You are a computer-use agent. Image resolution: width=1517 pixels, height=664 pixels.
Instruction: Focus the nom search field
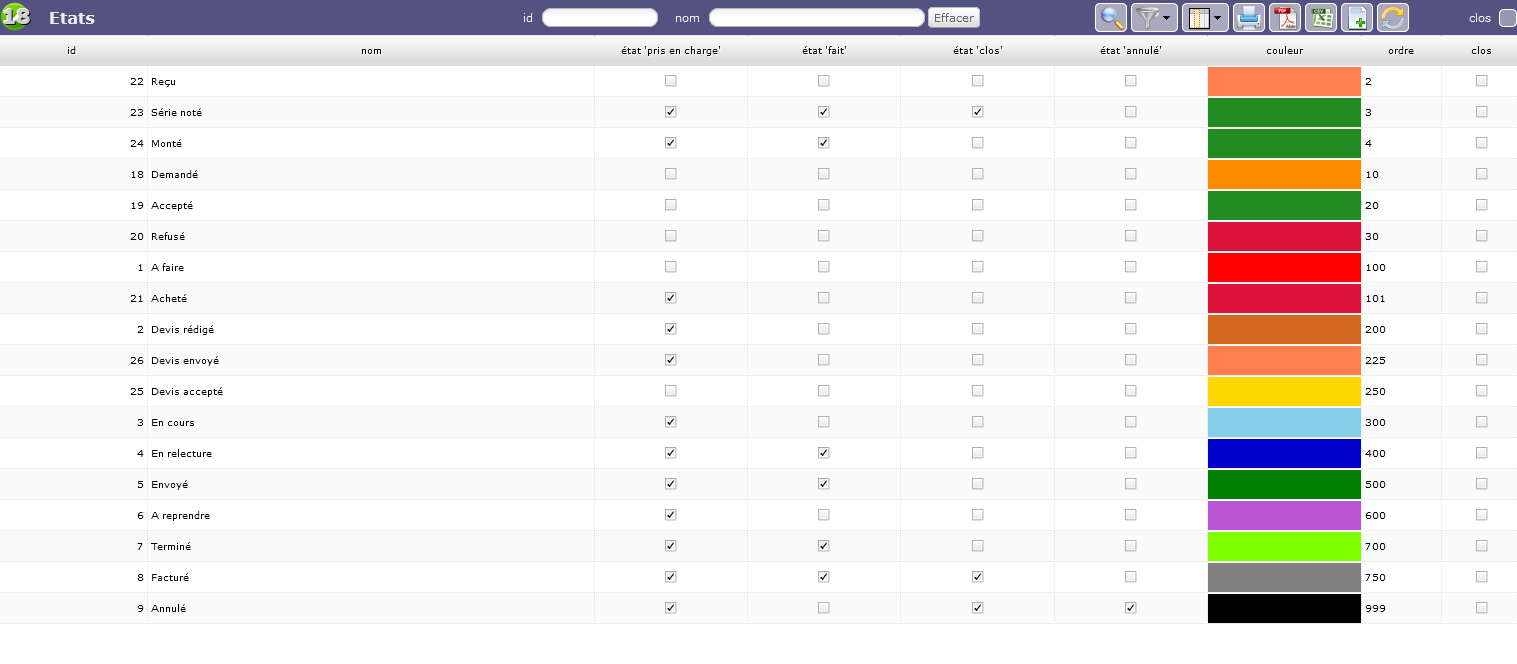(817, 17)
